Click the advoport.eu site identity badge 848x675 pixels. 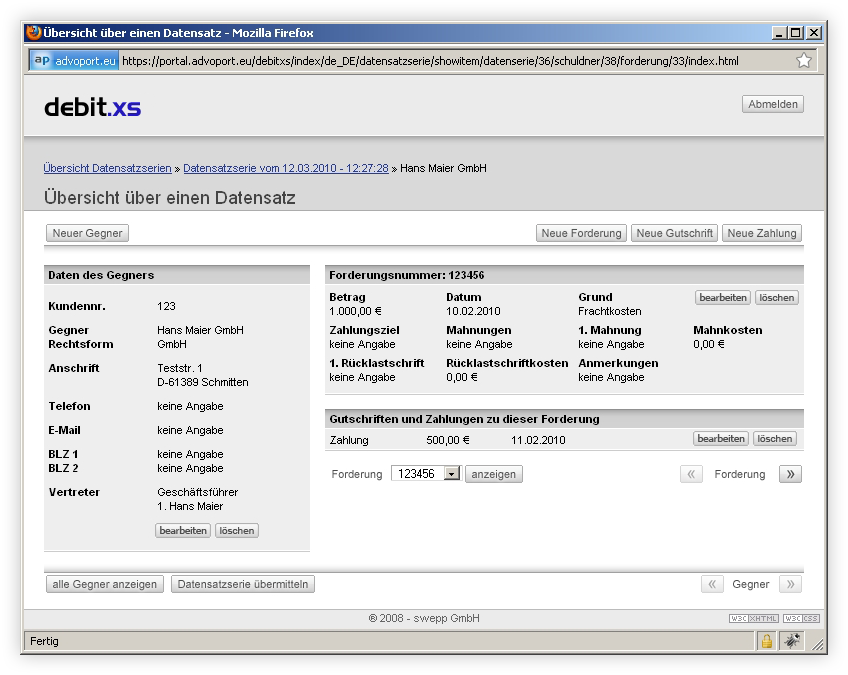pos(74,61)
